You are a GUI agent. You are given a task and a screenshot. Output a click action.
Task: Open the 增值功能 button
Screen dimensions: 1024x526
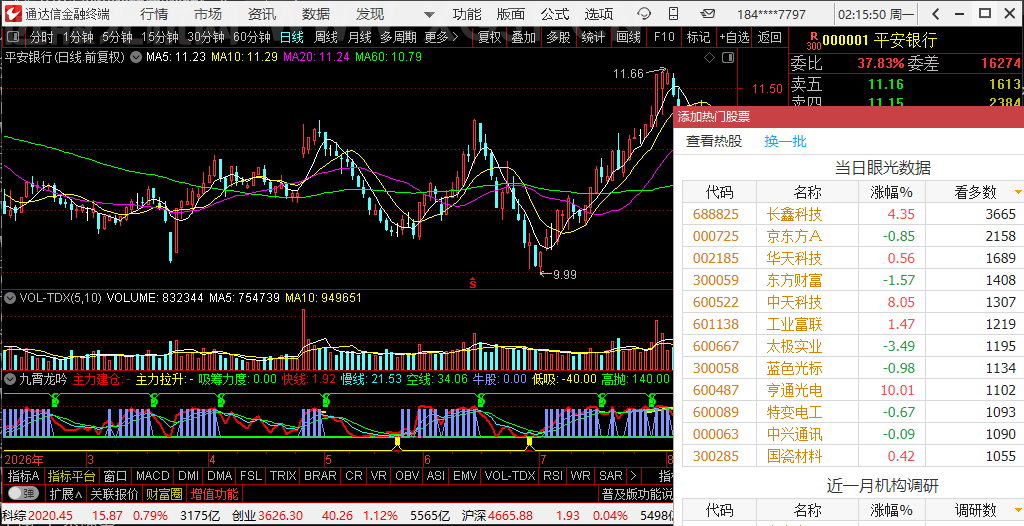215,494
